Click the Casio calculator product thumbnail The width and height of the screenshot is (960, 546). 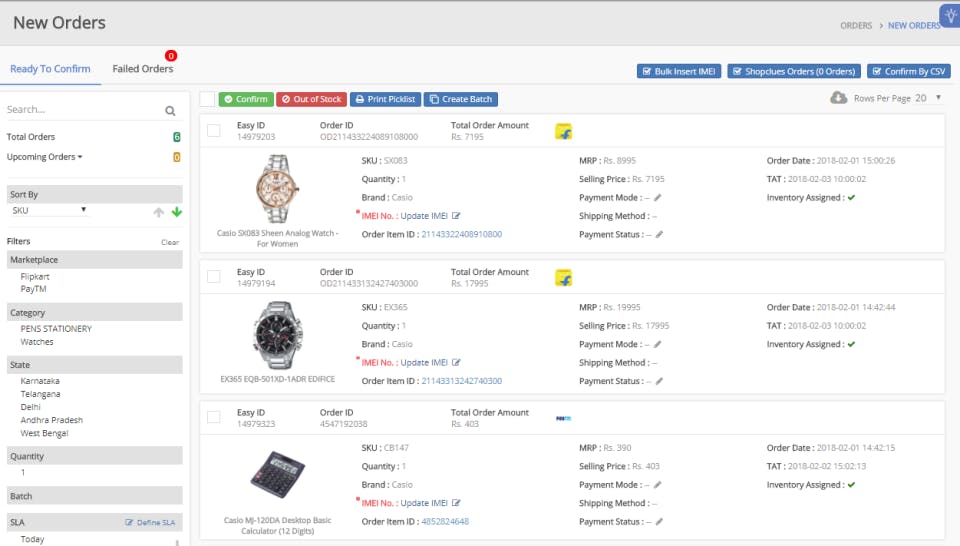(x=277, y=475)
